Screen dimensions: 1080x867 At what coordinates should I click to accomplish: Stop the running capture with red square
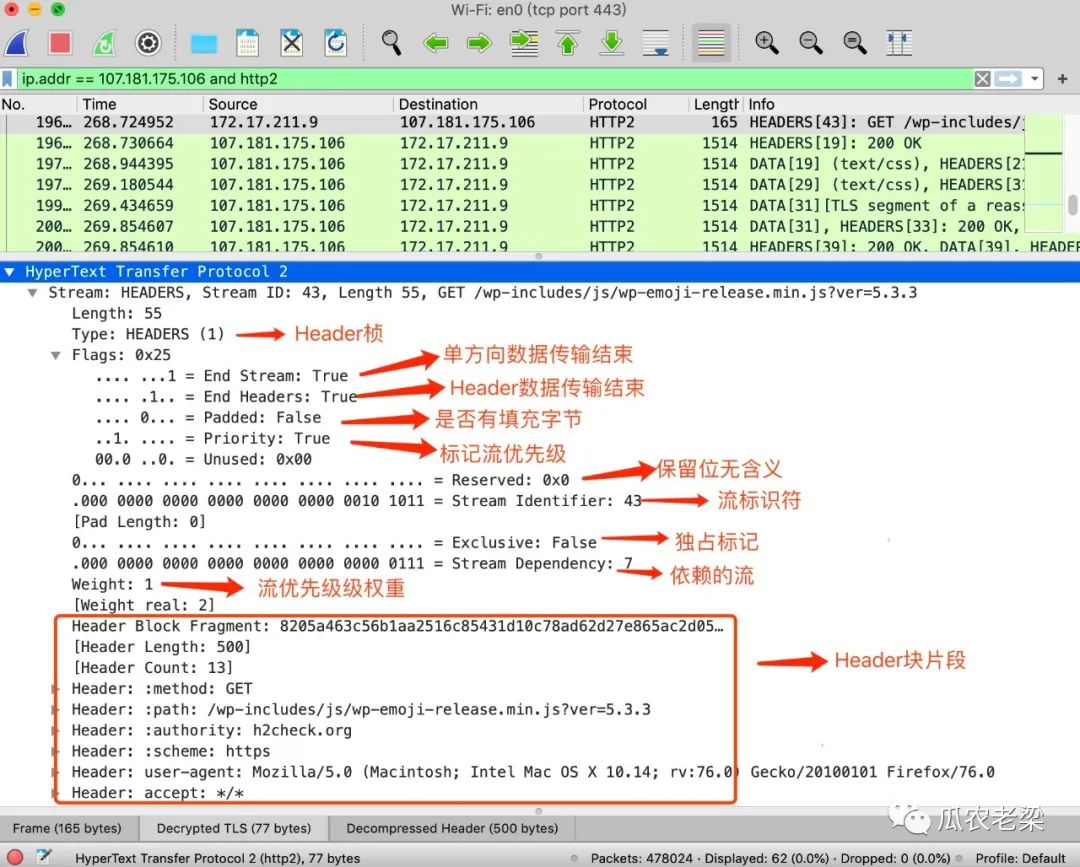pos(61,43)
